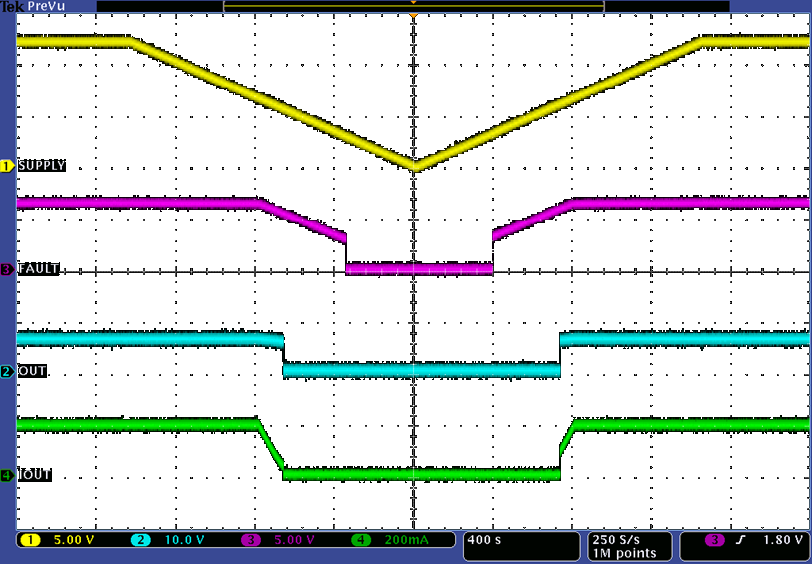Viewport: 812px width, 564px height.
Task: Select the OUT waveform label
Action: [32, 371]
